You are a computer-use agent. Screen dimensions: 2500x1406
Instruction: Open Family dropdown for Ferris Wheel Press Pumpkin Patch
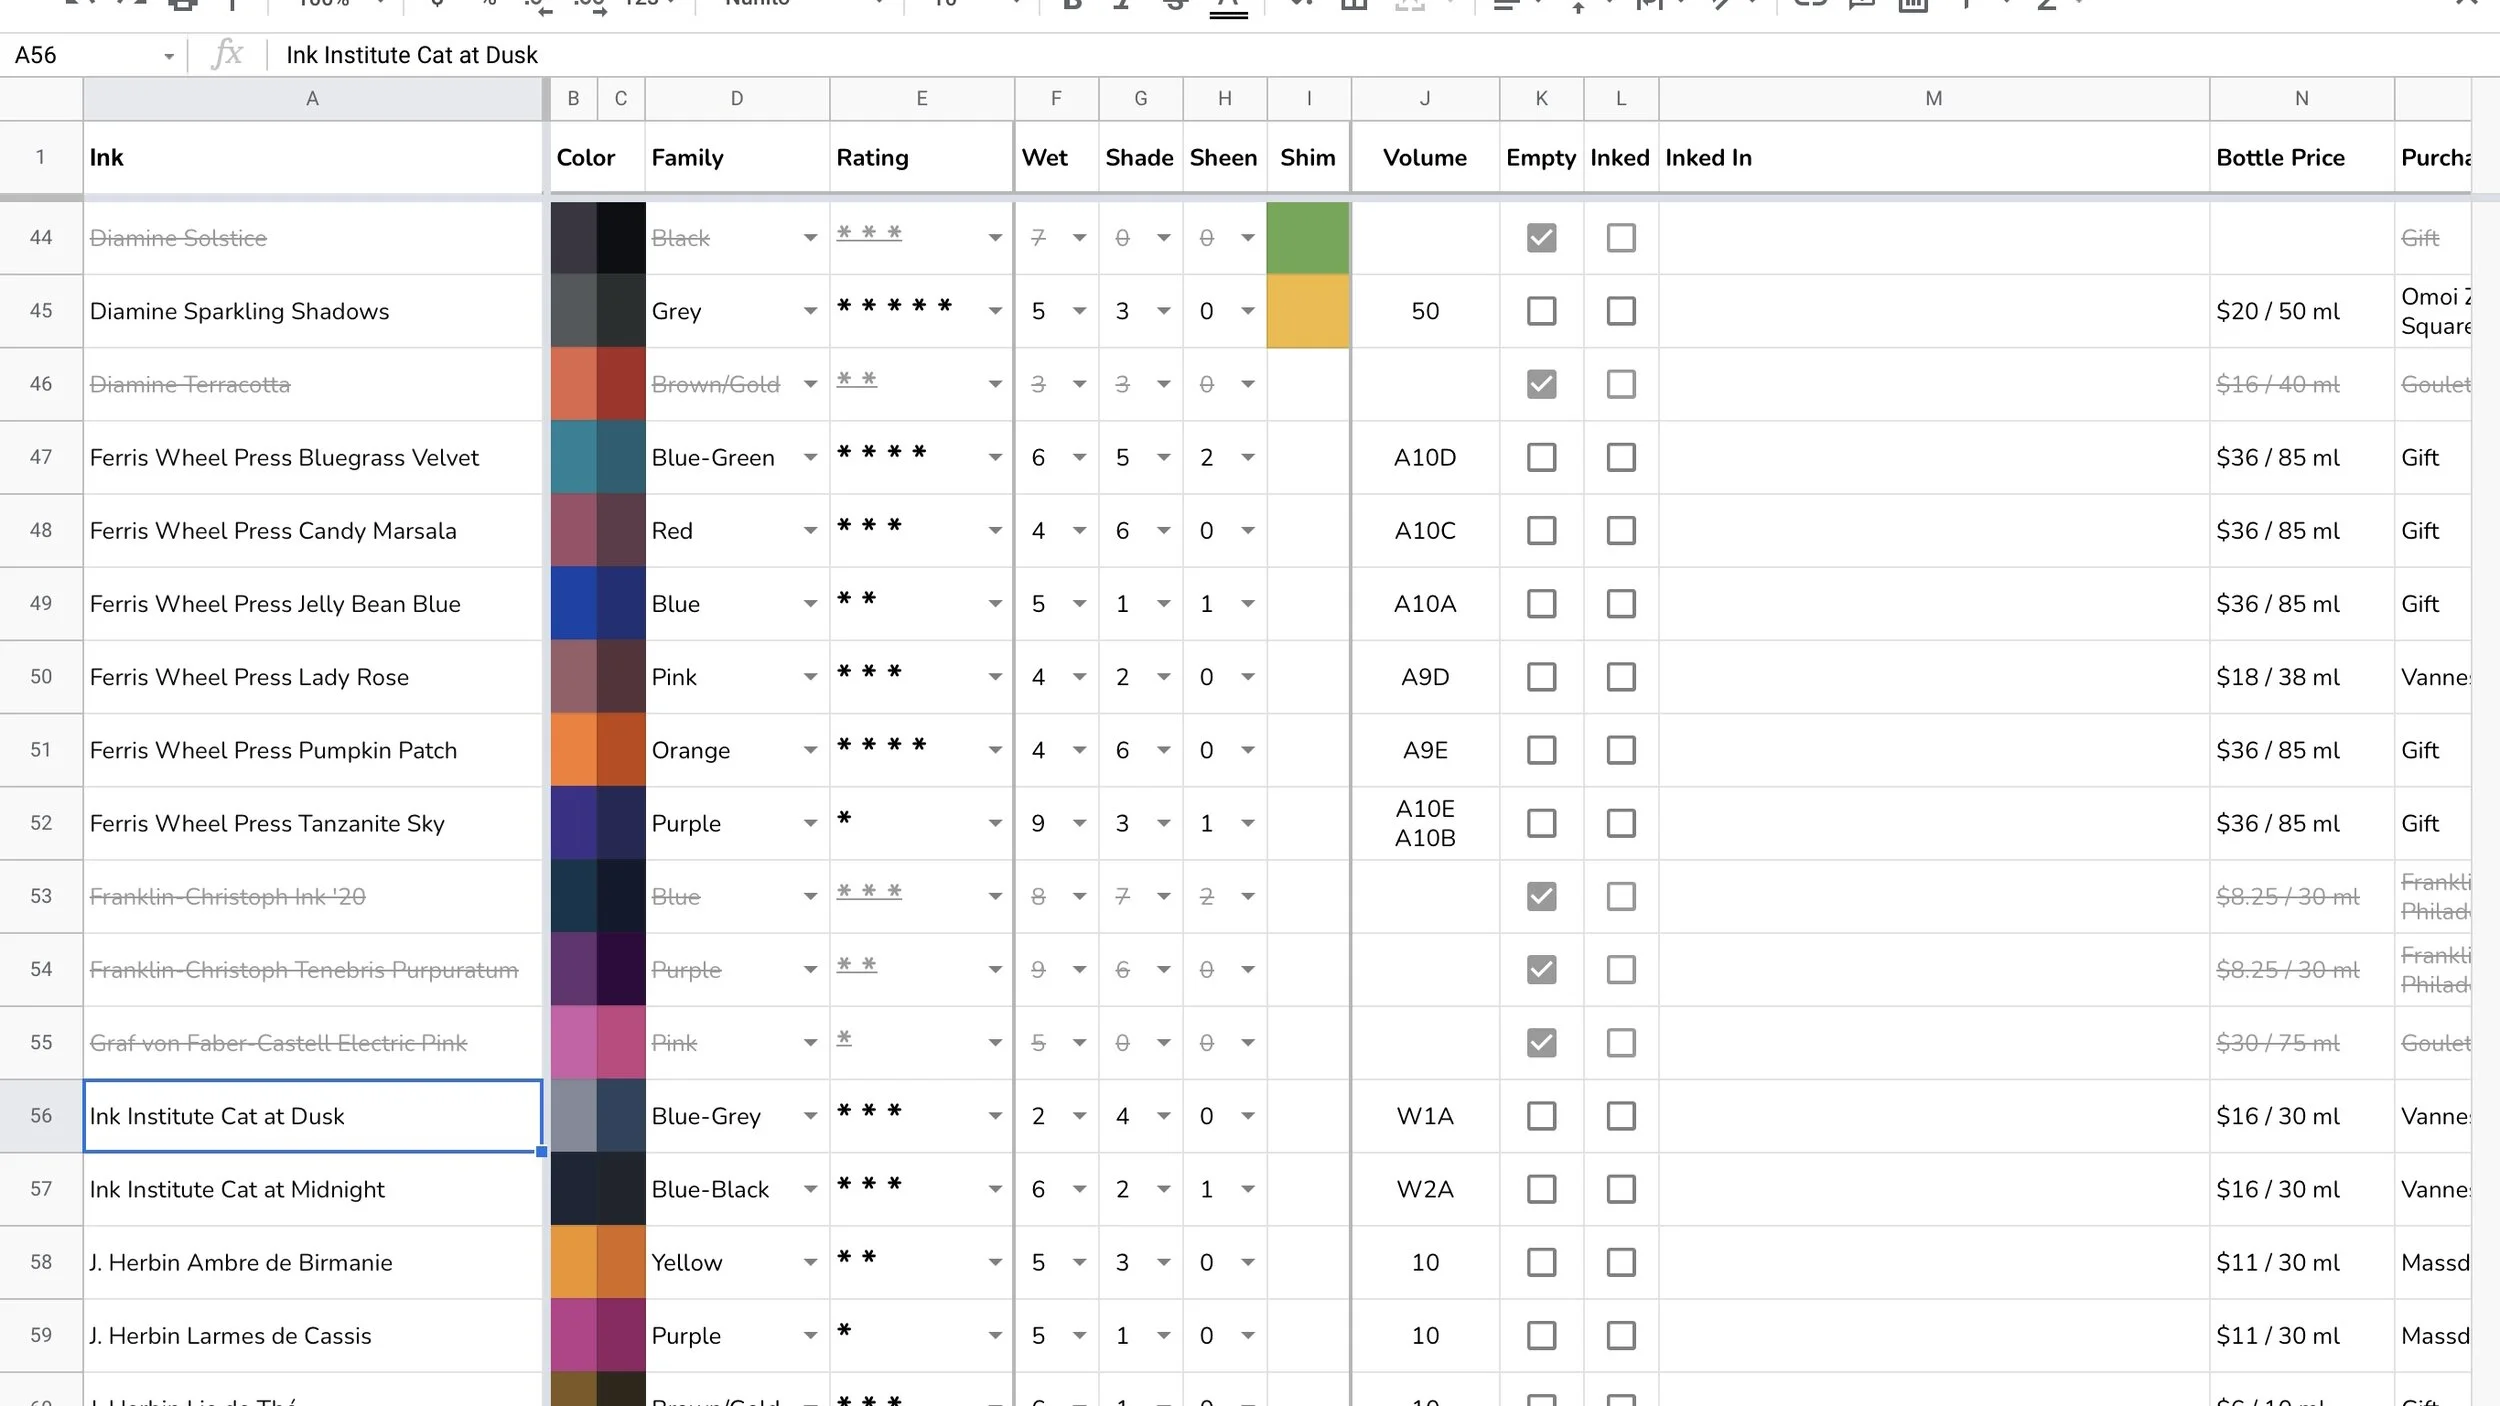tap(810, 750)
